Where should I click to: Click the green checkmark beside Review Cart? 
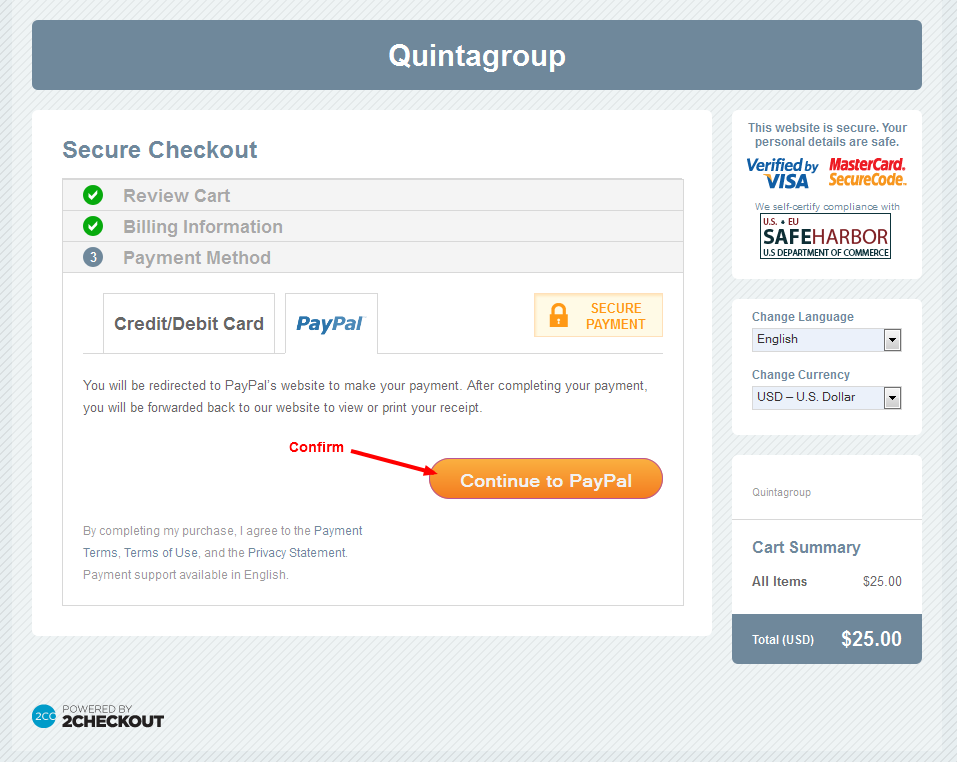tap(93, 196)
